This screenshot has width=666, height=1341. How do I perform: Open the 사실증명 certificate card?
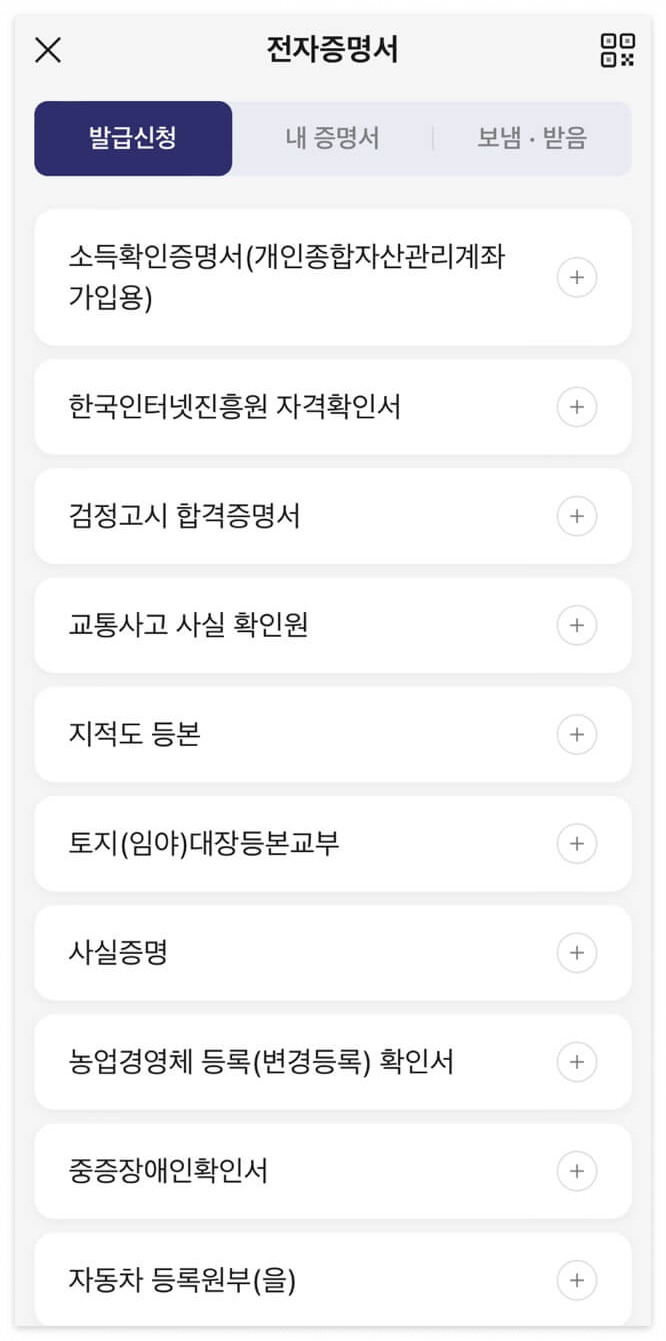coord(280,952)
